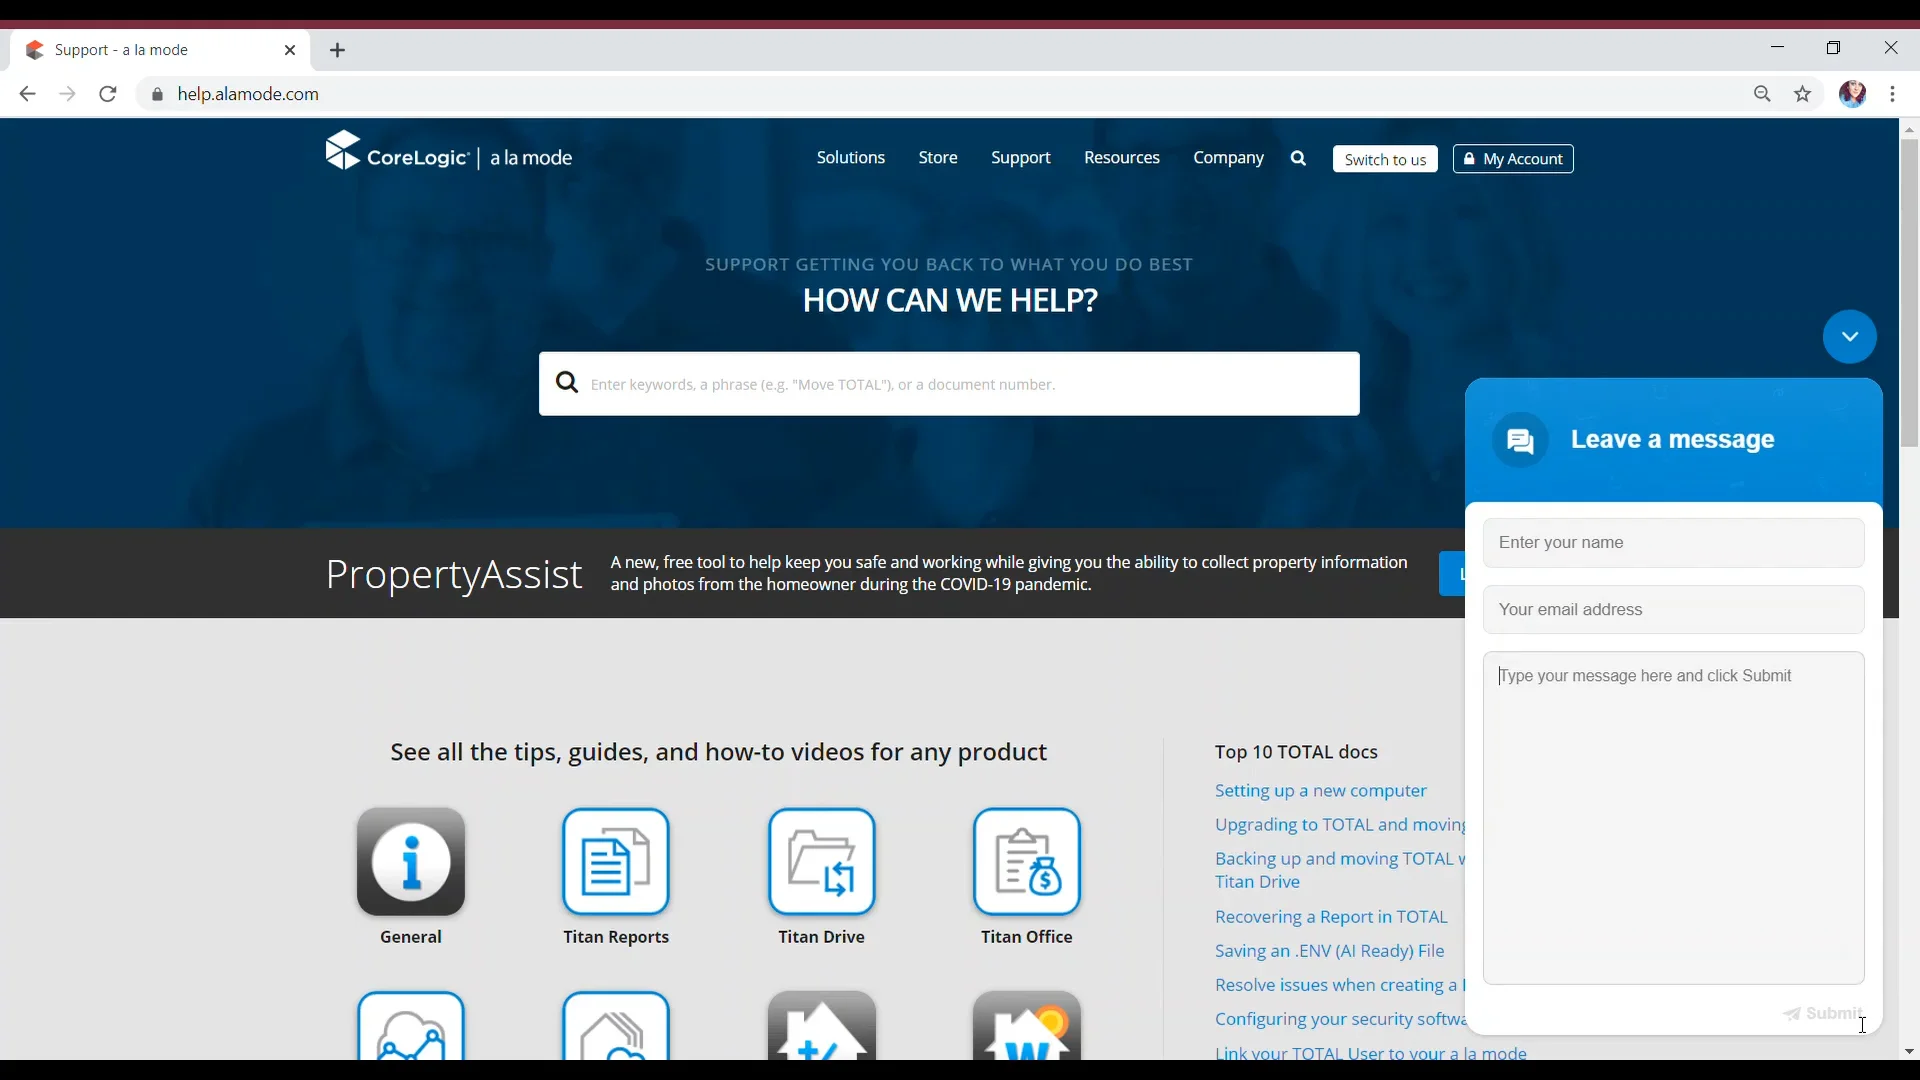Reload the page with the refresh icon
1920x1080 pixels.
click(x=108, y=95)
